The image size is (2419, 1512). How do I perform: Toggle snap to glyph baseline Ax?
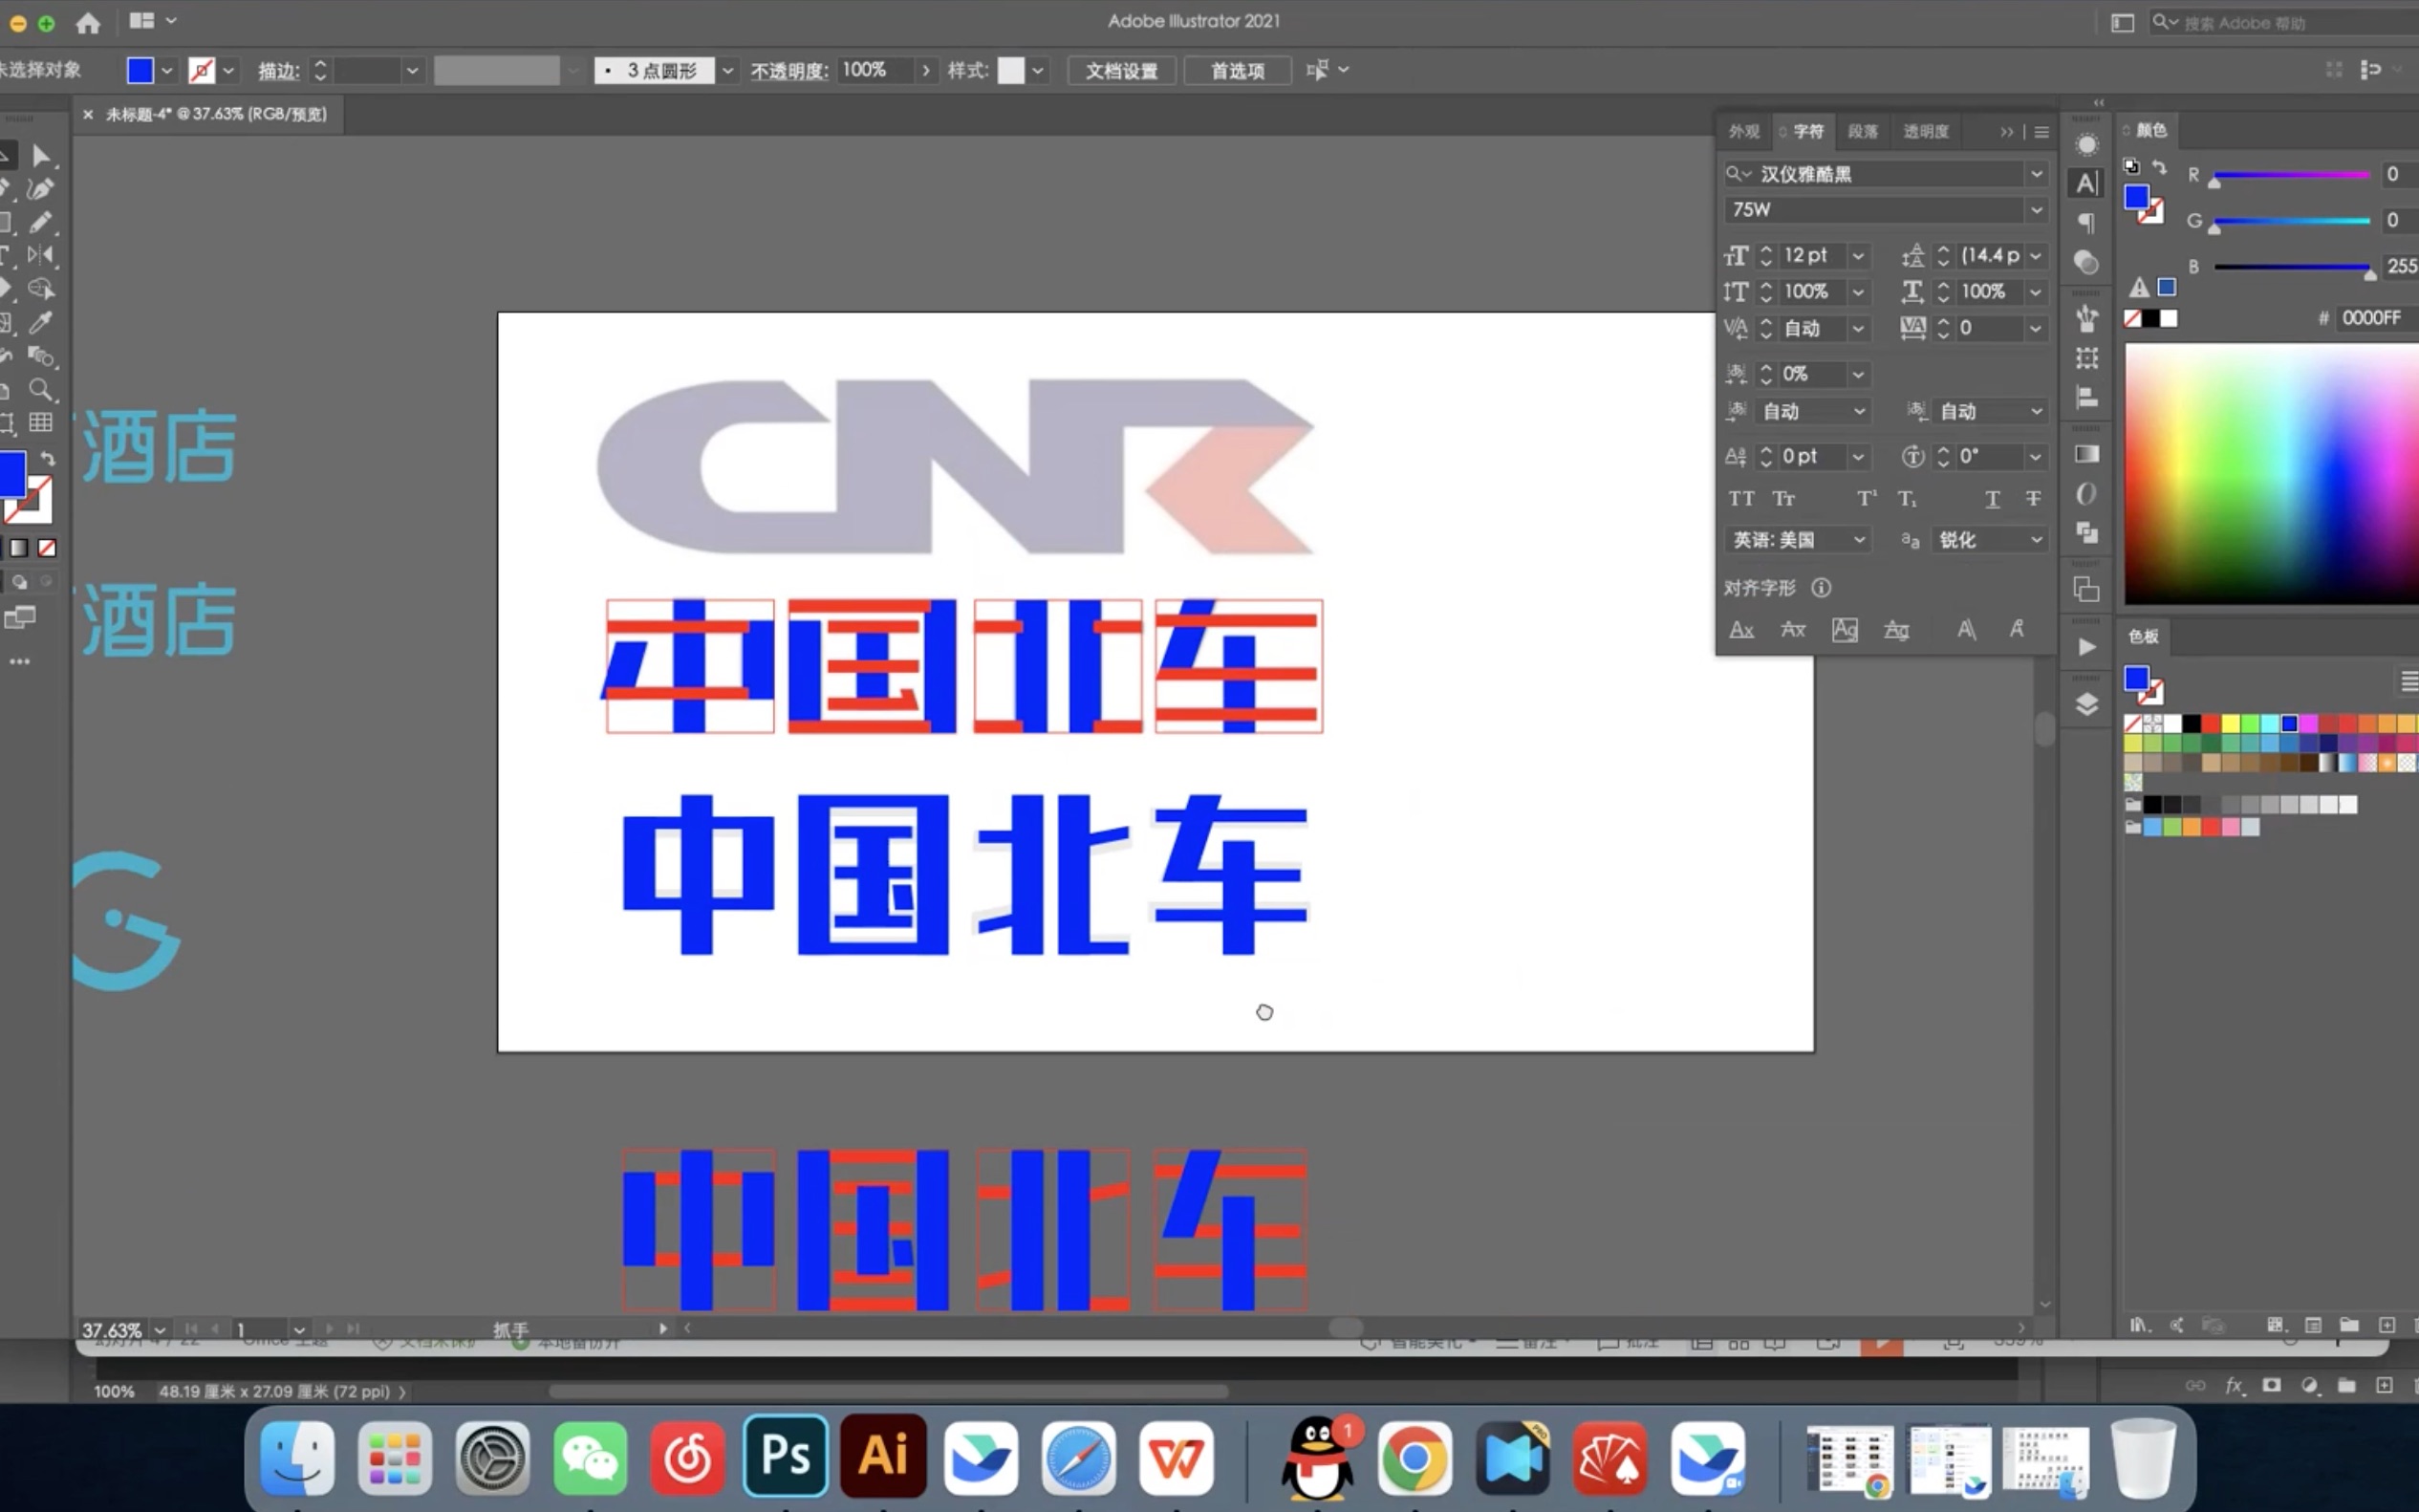click(x=1741, y=629)
